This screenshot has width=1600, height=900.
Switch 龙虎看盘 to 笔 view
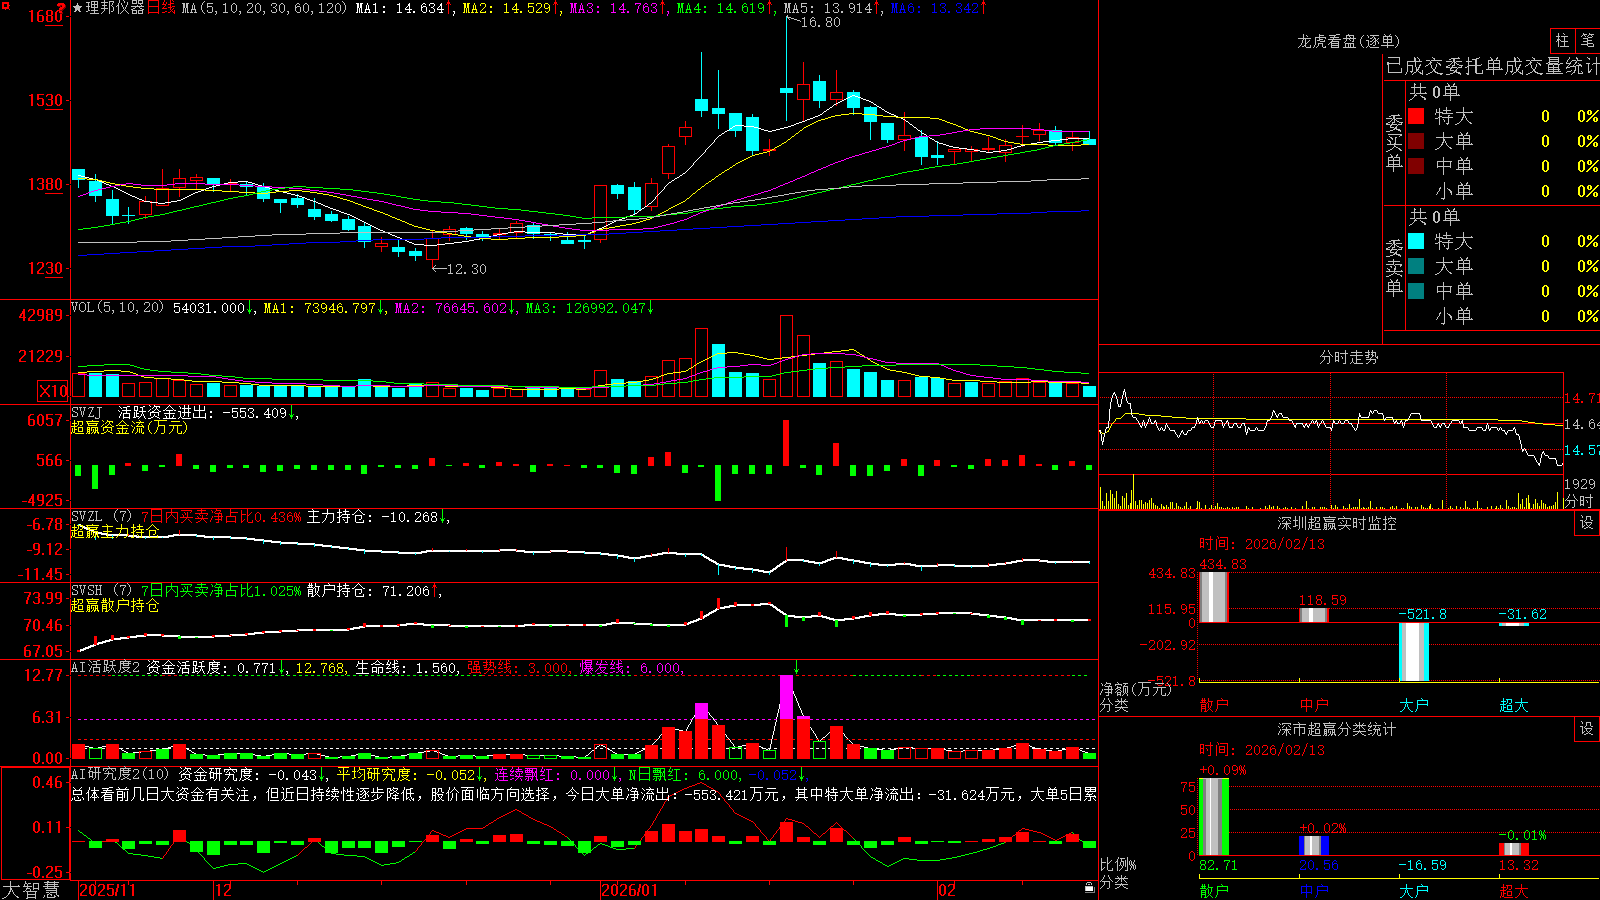[1587, 40]
